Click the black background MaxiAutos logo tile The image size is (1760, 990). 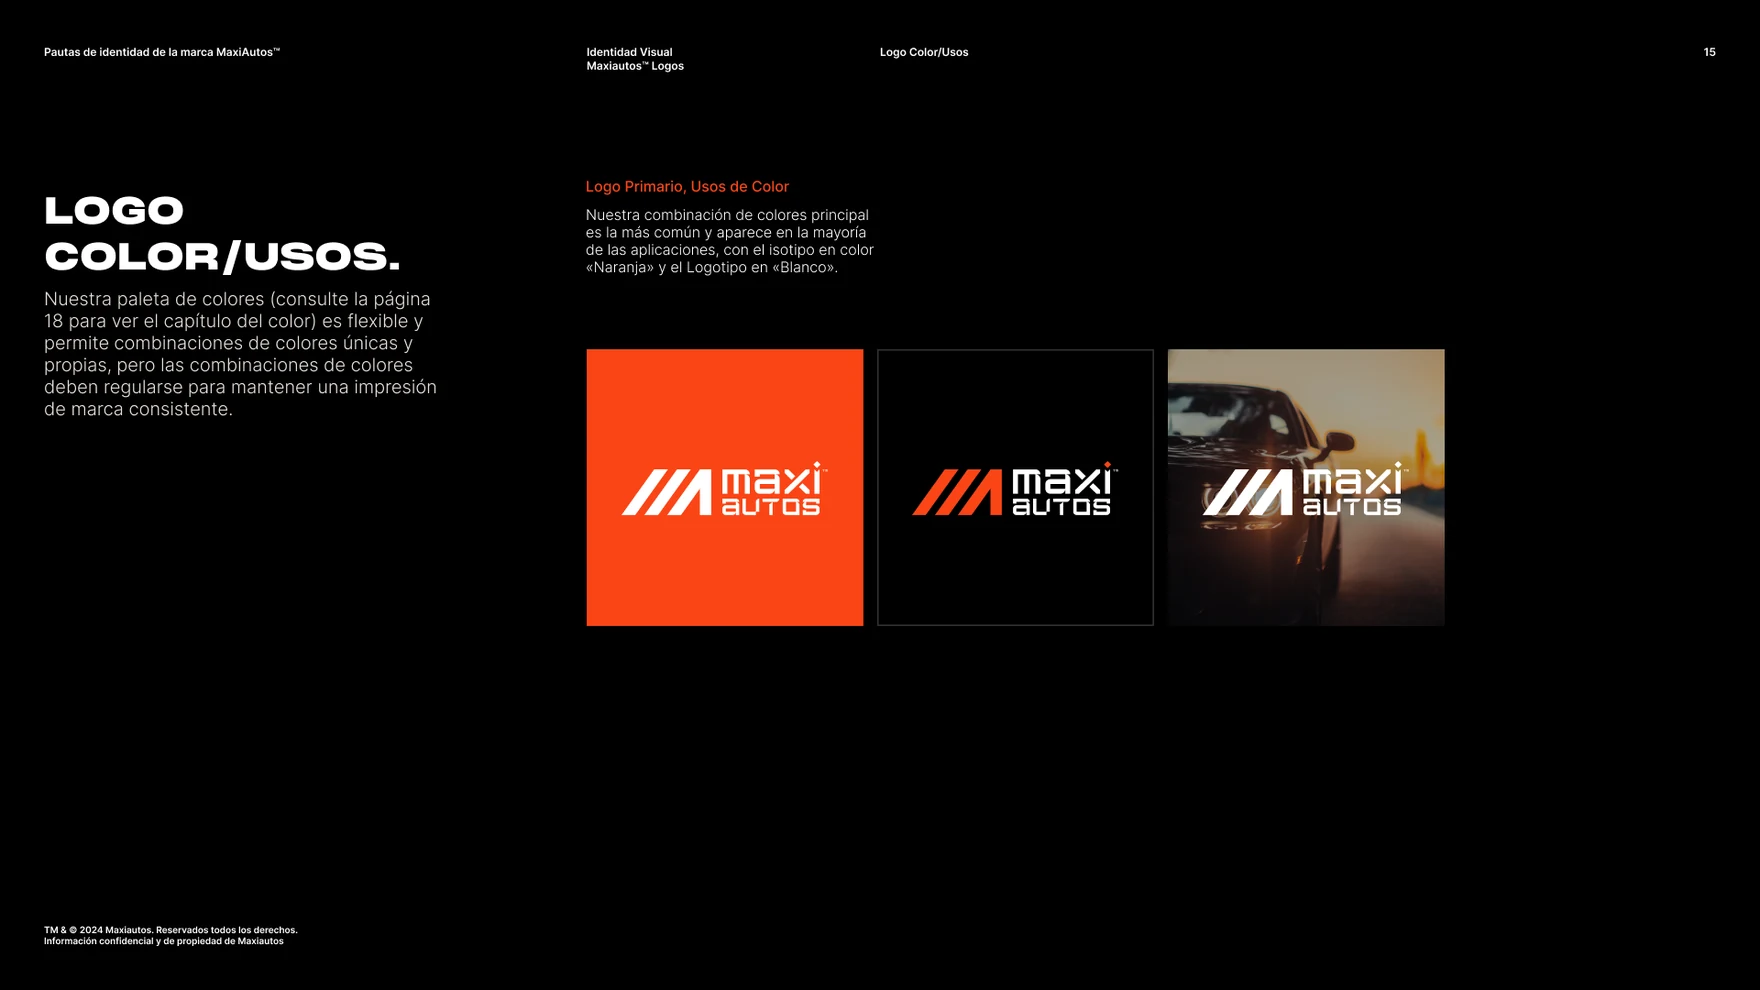click(1015, 487)
